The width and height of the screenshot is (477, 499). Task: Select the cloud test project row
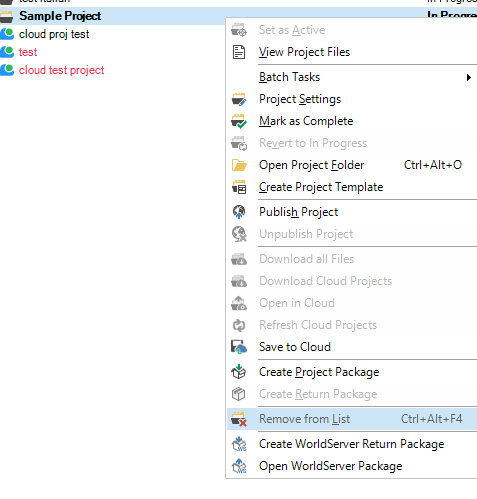tap(61, 70)
